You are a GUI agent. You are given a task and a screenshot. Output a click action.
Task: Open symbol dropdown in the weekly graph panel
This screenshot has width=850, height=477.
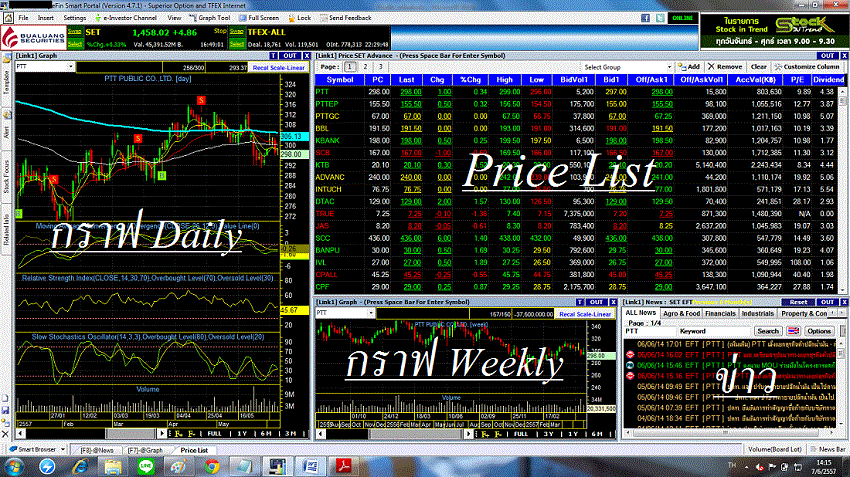pos(371,313)
